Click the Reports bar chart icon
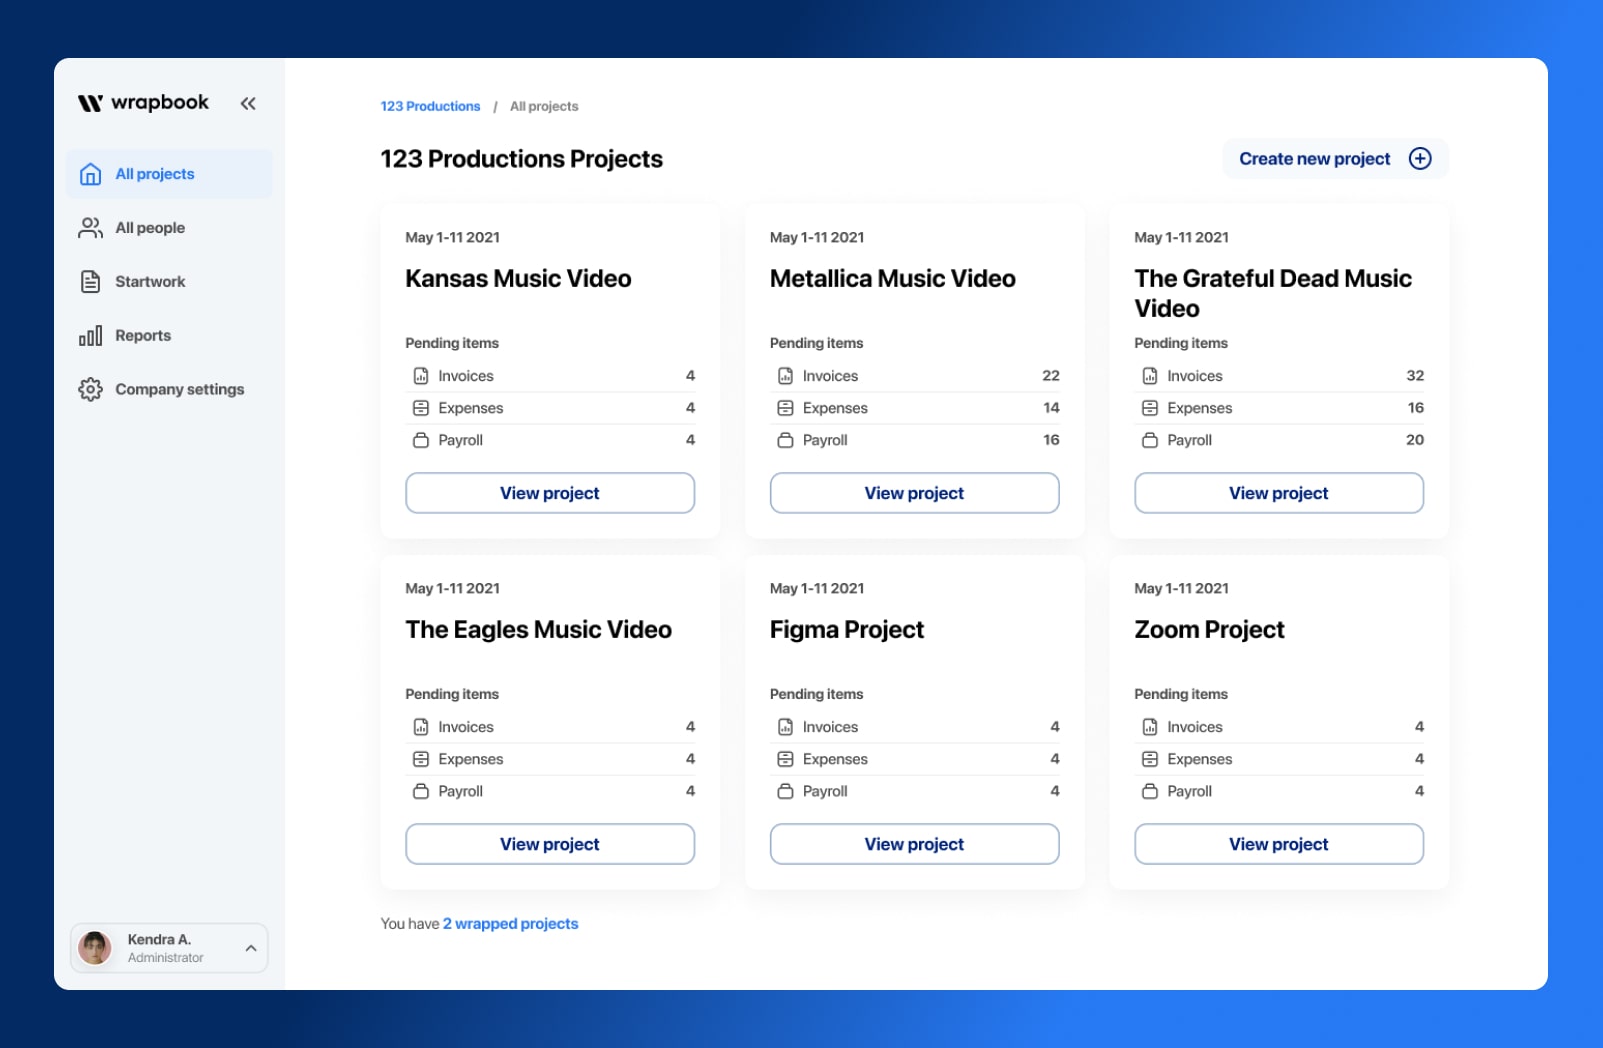 (91, 335)
